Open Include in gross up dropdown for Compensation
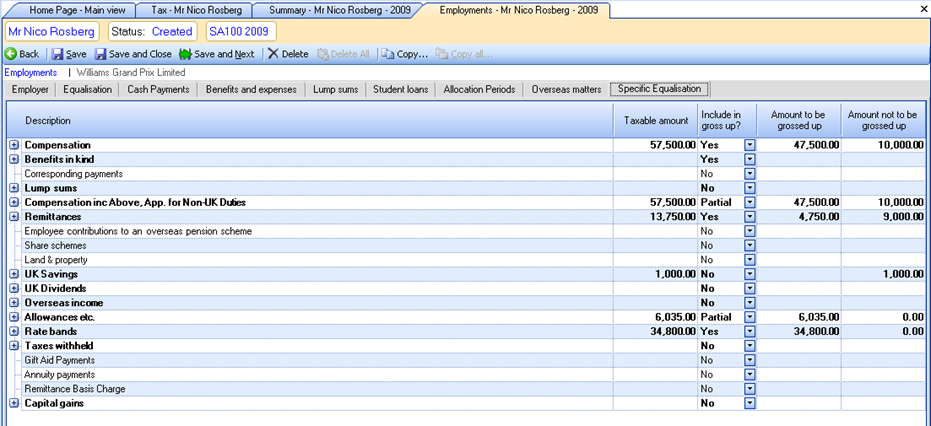Viewport: 931px width, 426px height. point(749,145)
